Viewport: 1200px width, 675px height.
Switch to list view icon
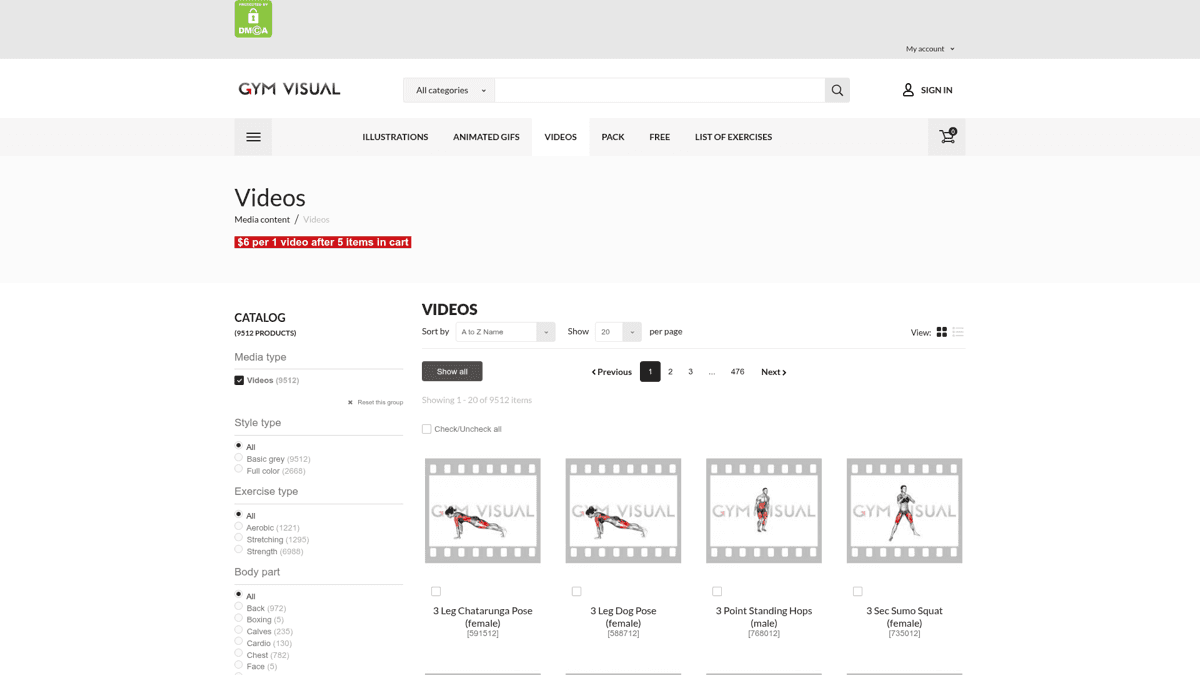958,332
